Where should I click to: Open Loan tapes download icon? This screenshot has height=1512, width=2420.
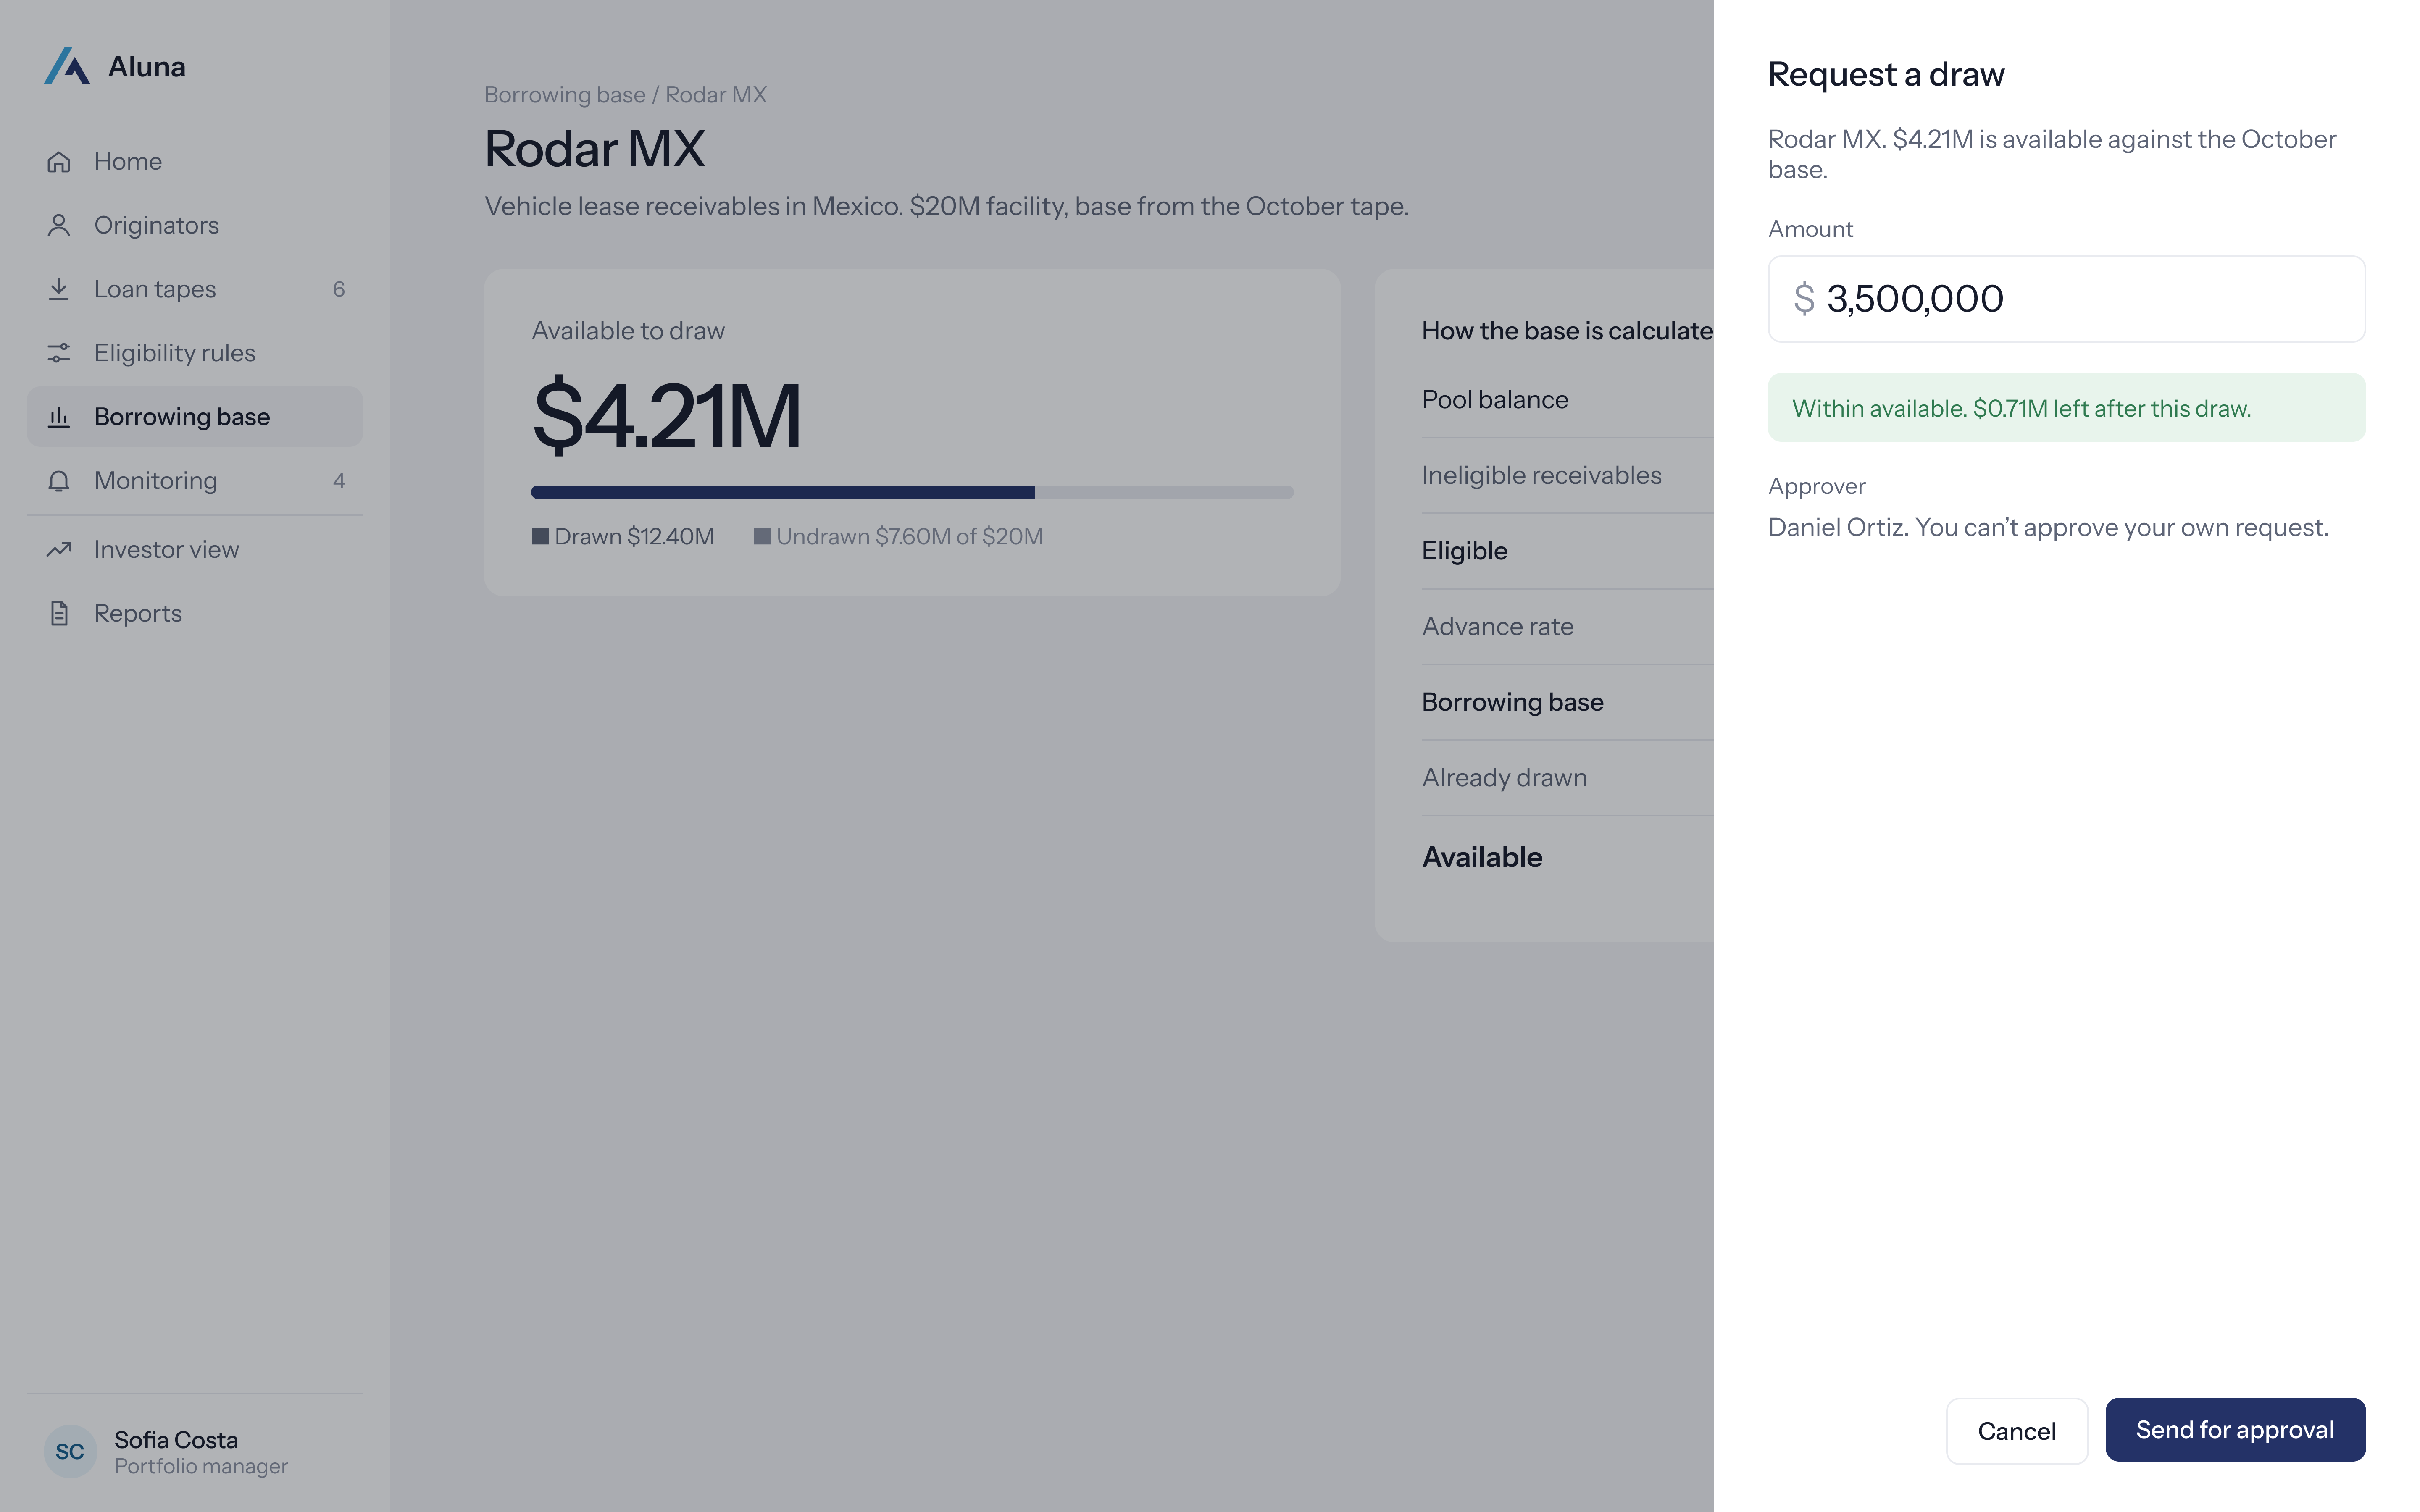click(59, 289)
